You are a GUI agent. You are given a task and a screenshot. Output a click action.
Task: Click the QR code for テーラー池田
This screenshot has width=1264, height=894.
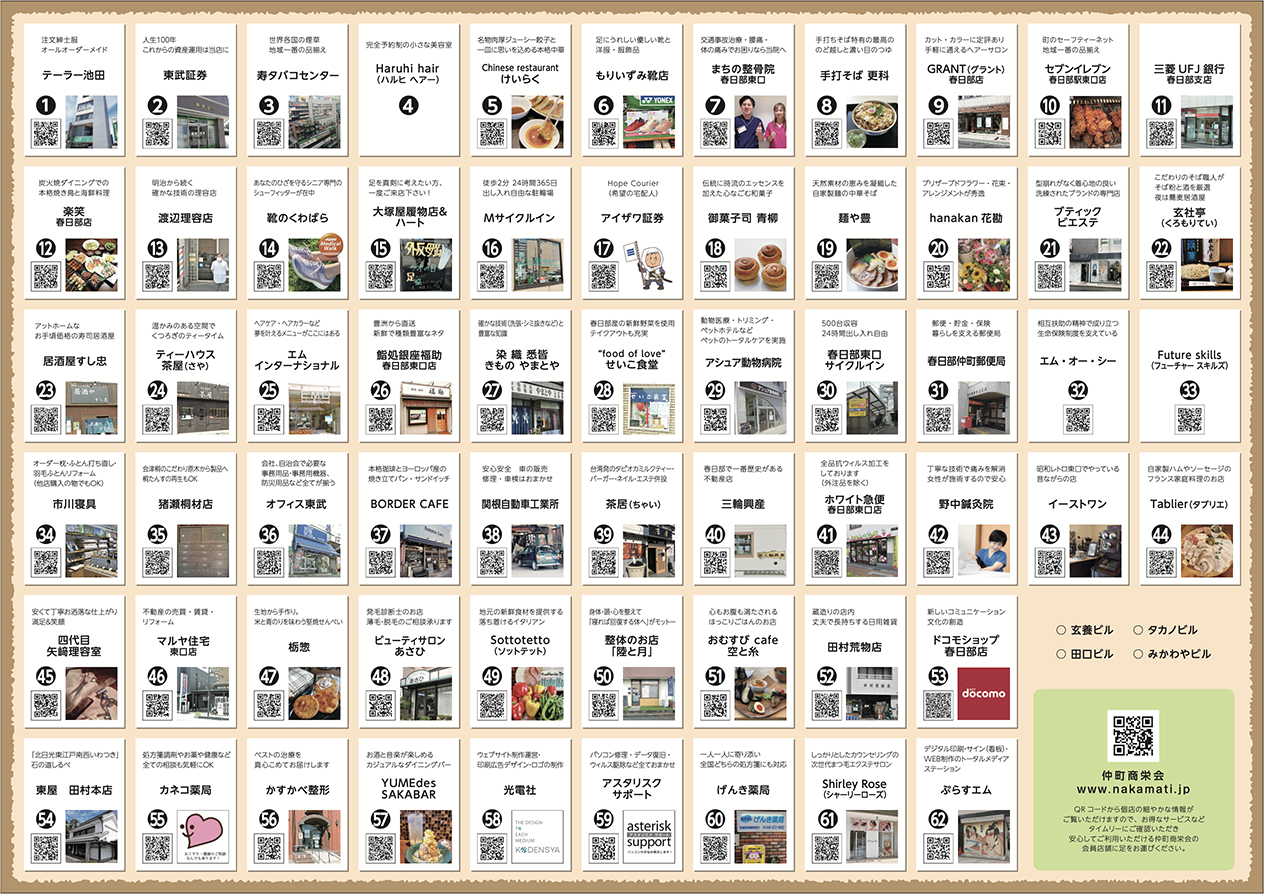coord(46,133)
